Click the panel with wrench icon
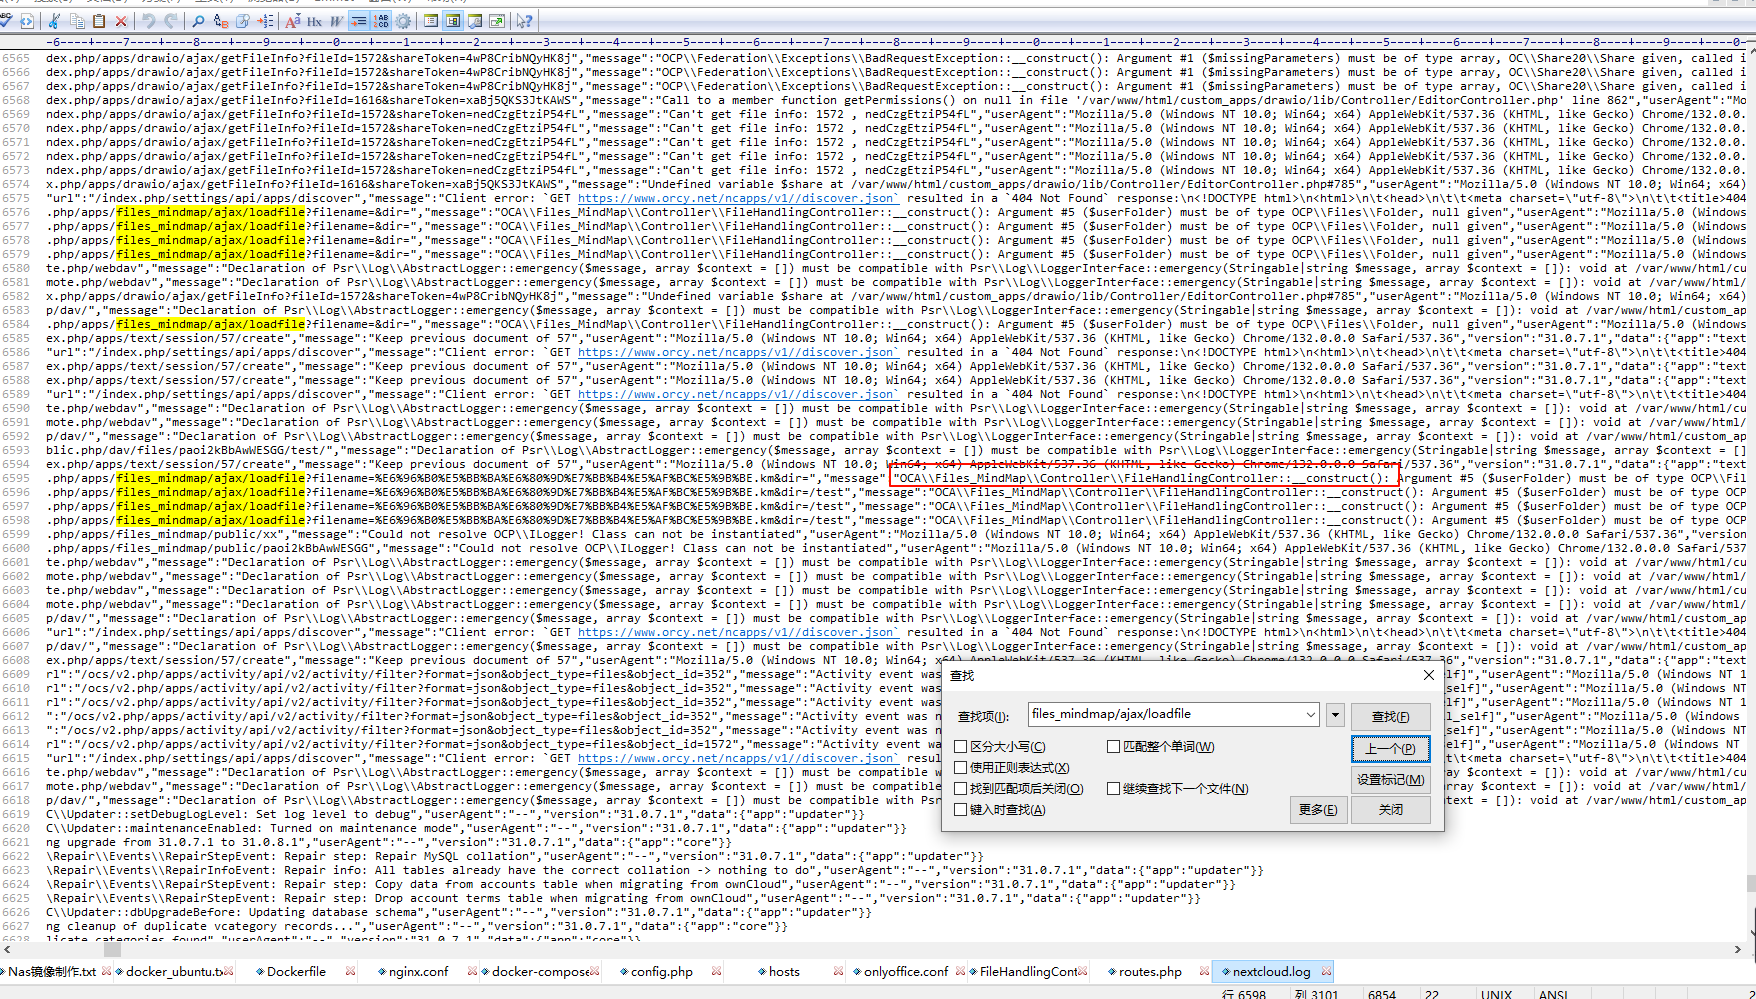 coord(475,20)
